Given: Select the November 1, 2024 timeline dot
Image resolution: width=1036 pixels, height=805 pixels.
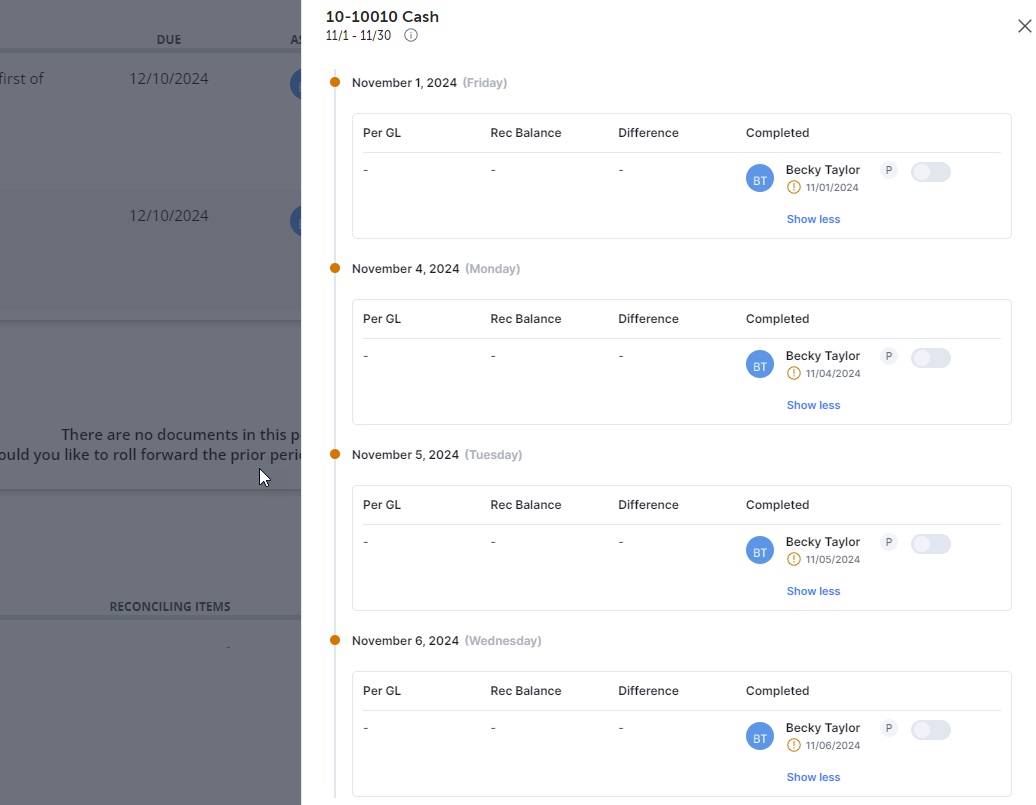Looking at the screenshot, I should 335,82.
